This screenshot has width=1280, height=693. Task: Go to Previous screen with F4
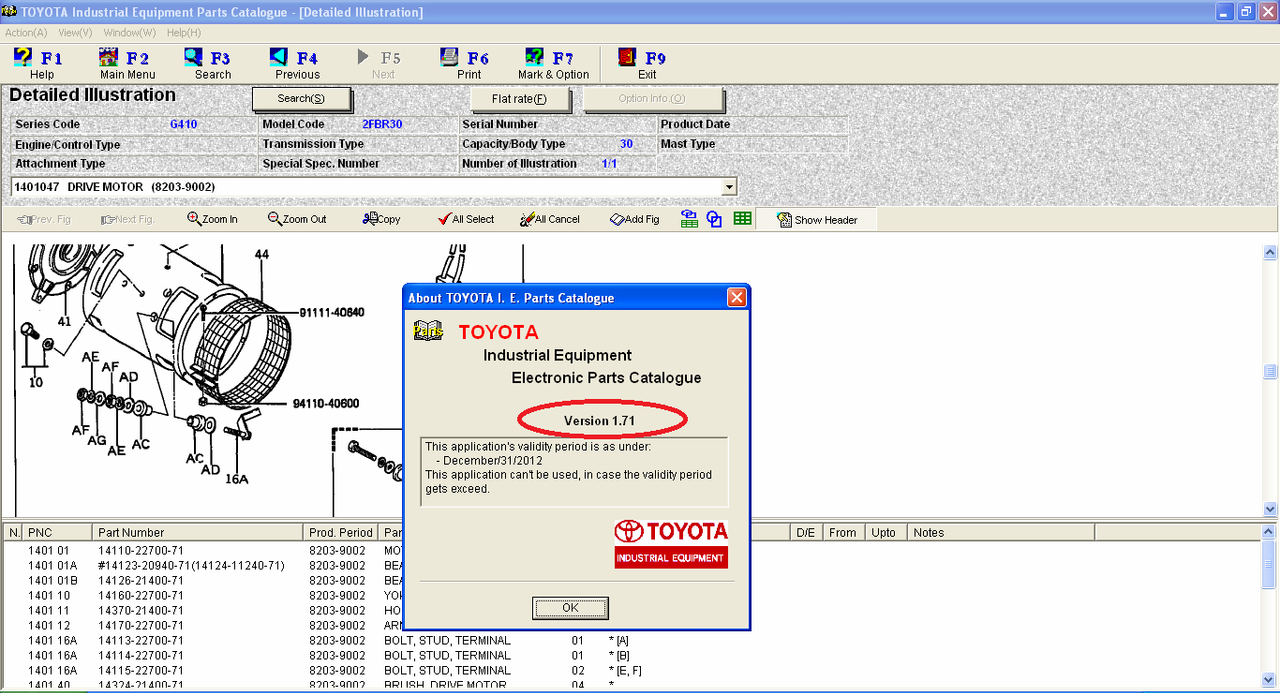[279, 57]
